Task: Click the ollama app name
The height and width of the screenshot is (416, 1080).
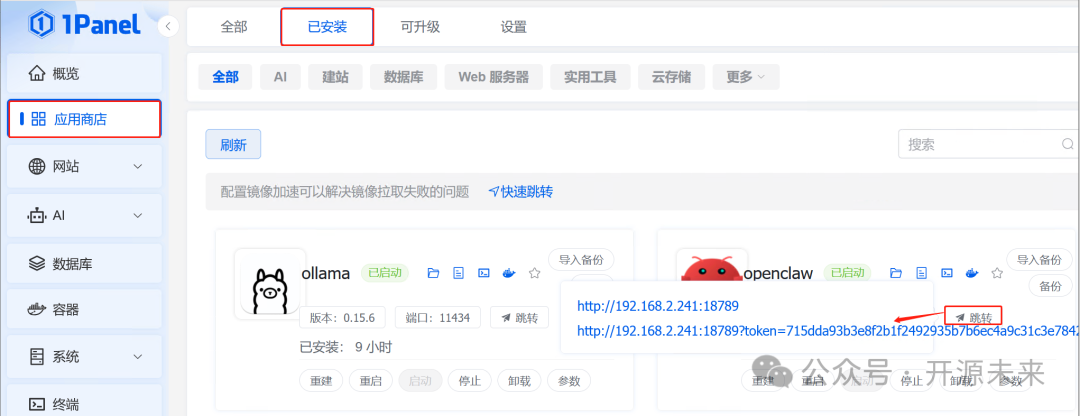Action: [x=325, y=273]
